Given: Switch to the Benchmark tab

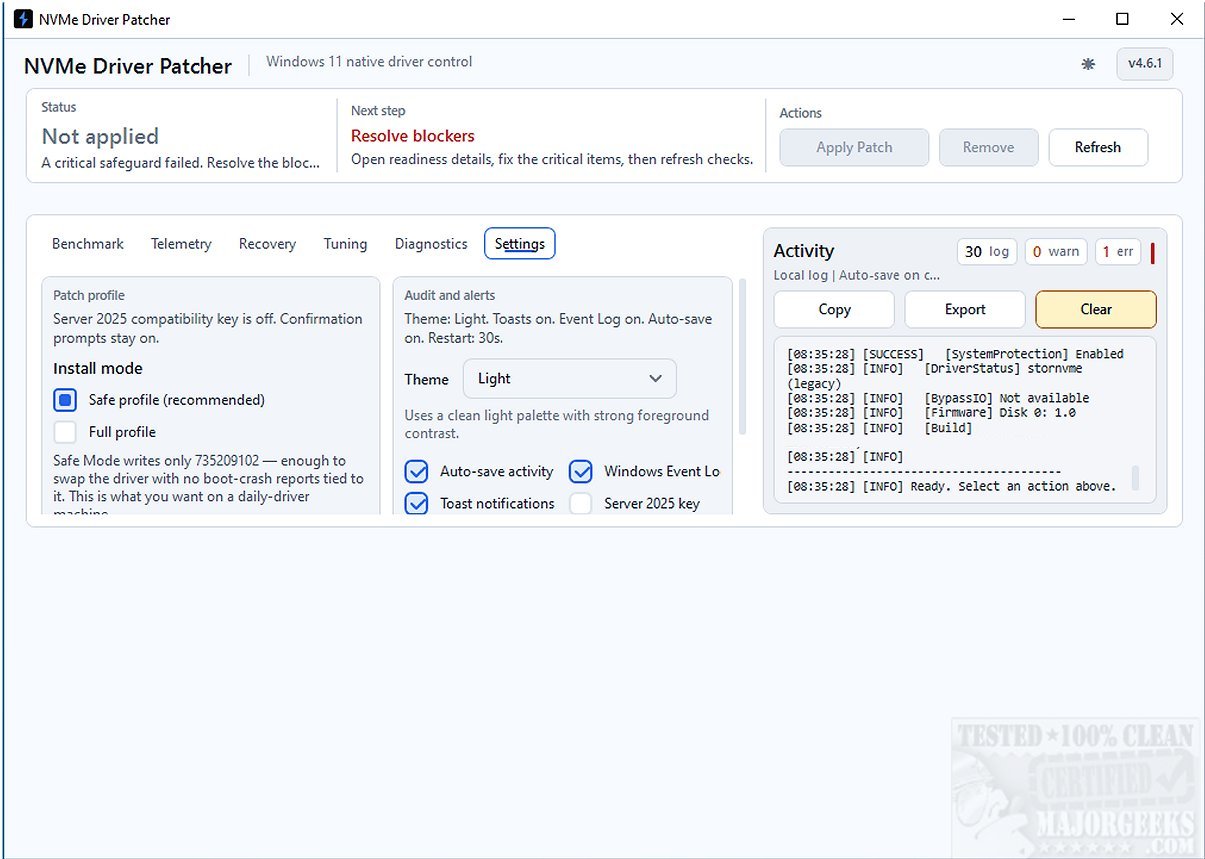Looking at the screenshot, I should point(88,244).
